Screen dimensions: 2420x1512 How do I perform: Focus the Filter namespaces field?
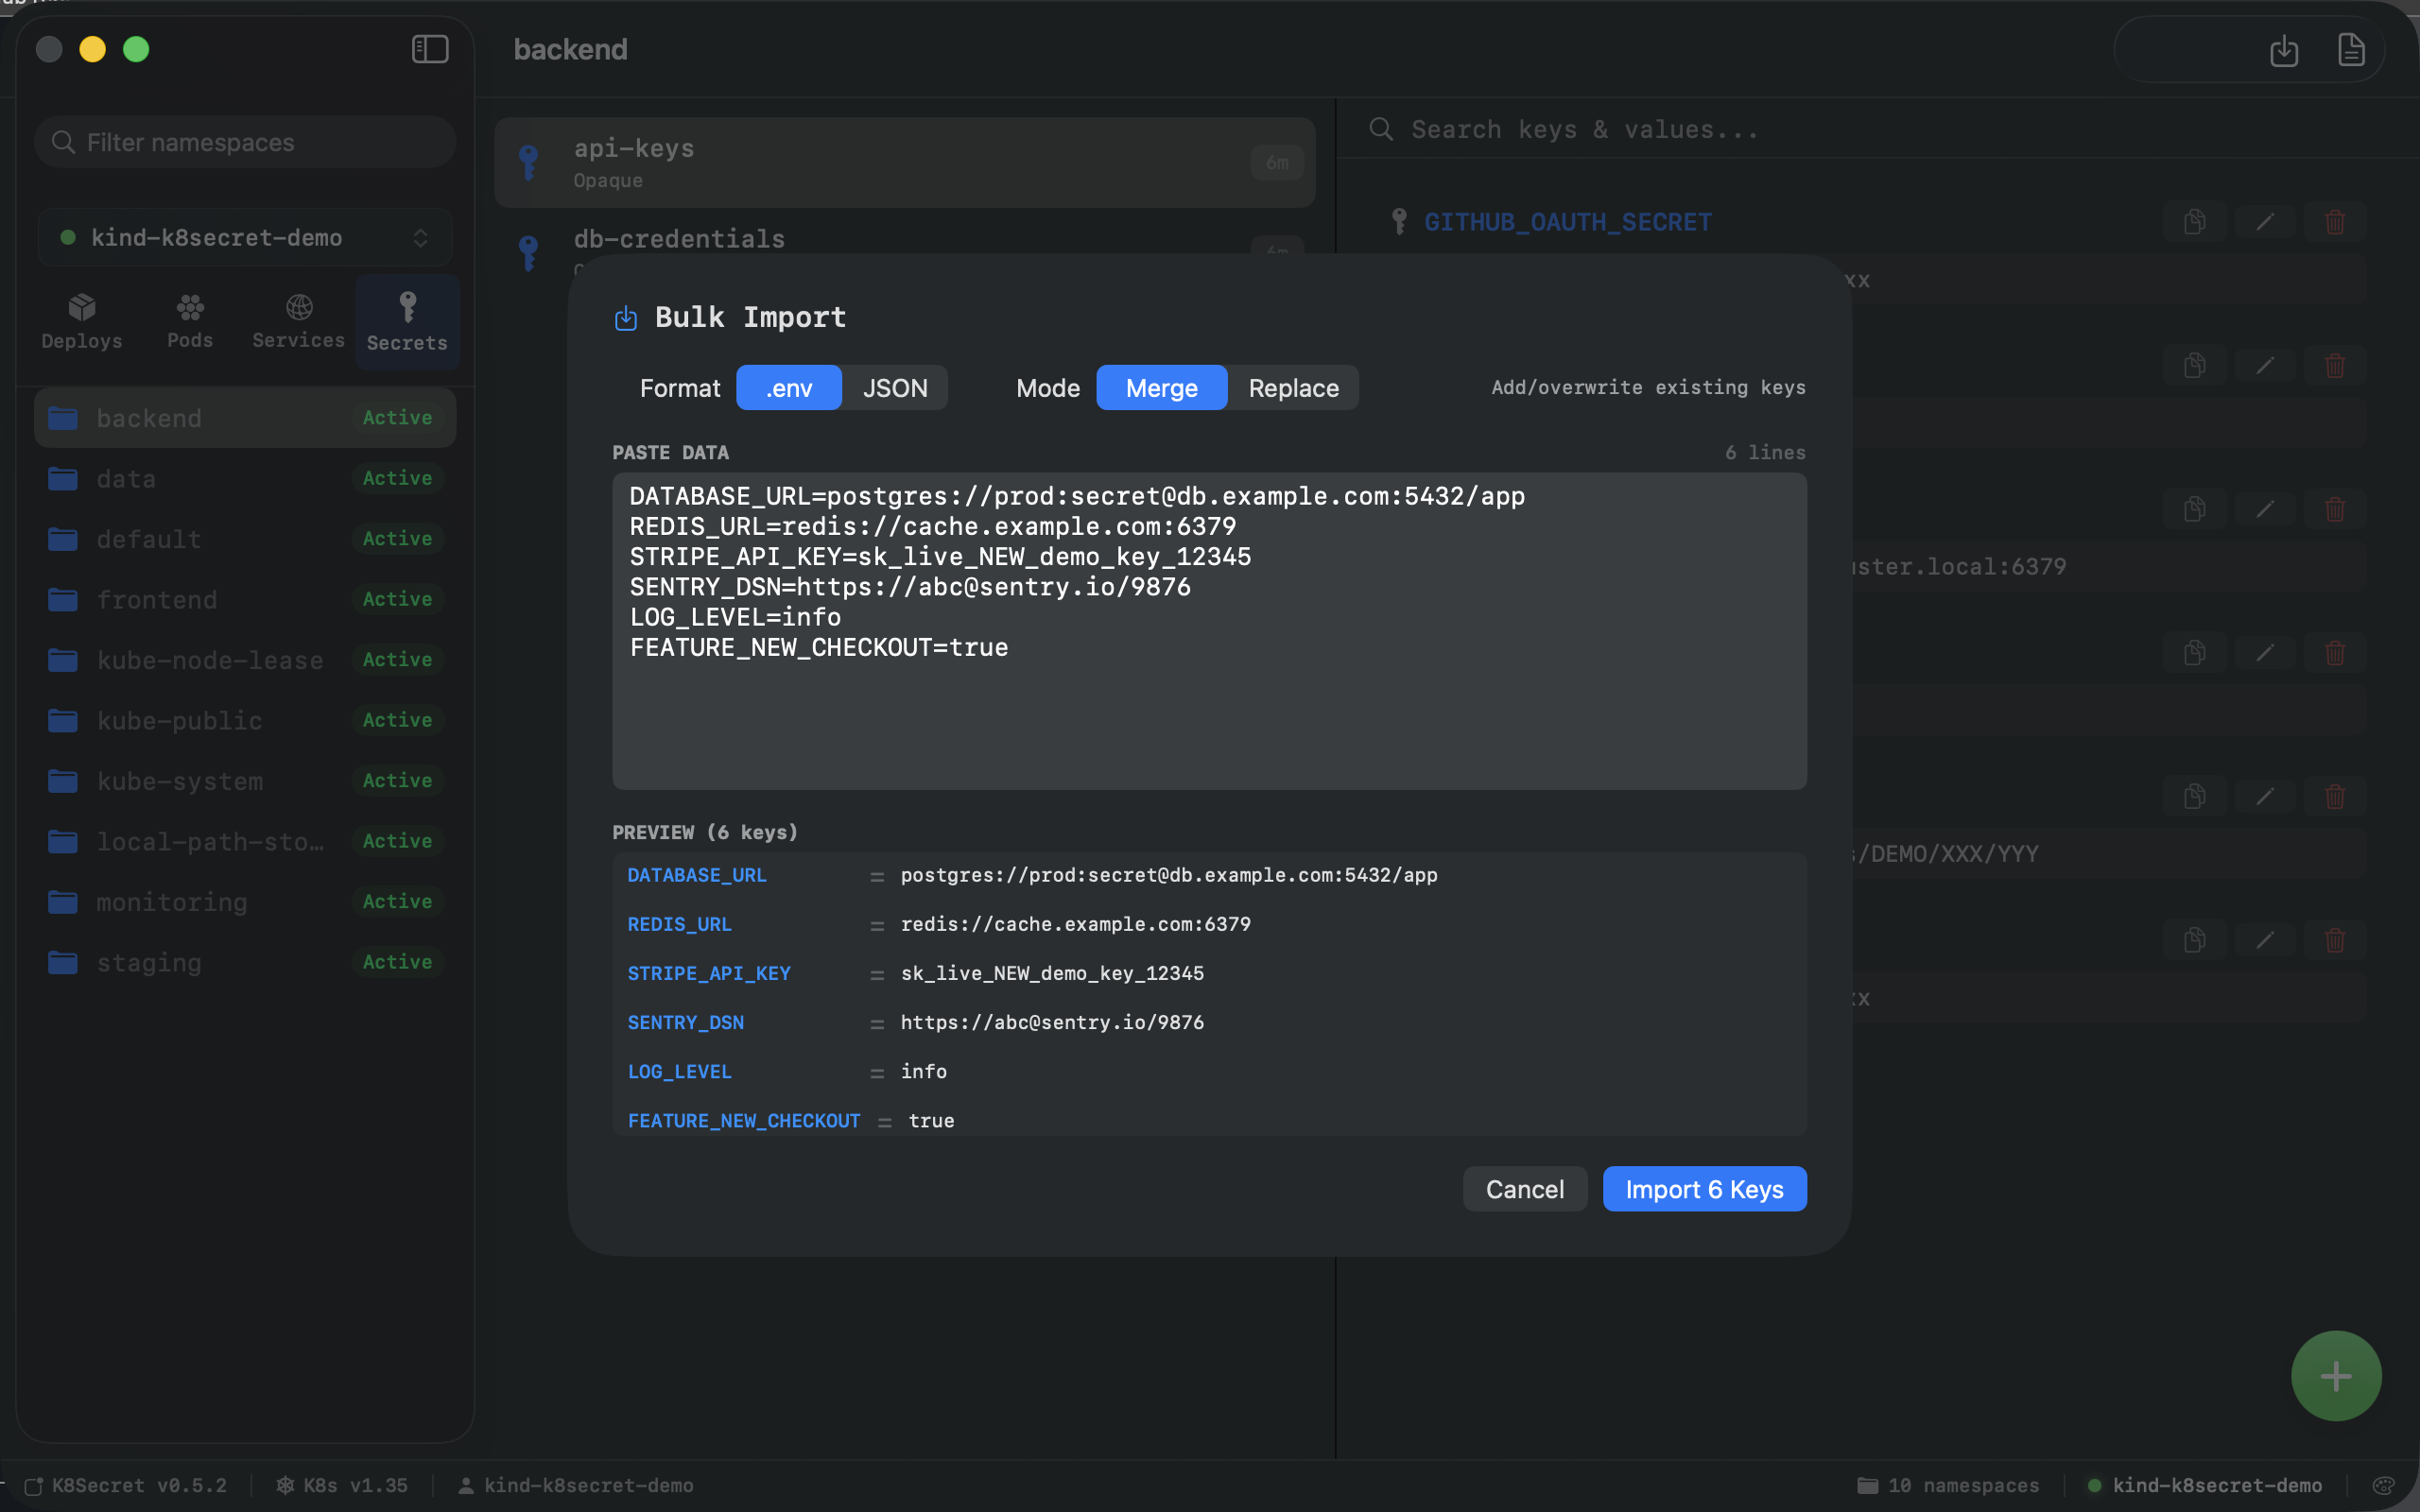pos(245,142)
